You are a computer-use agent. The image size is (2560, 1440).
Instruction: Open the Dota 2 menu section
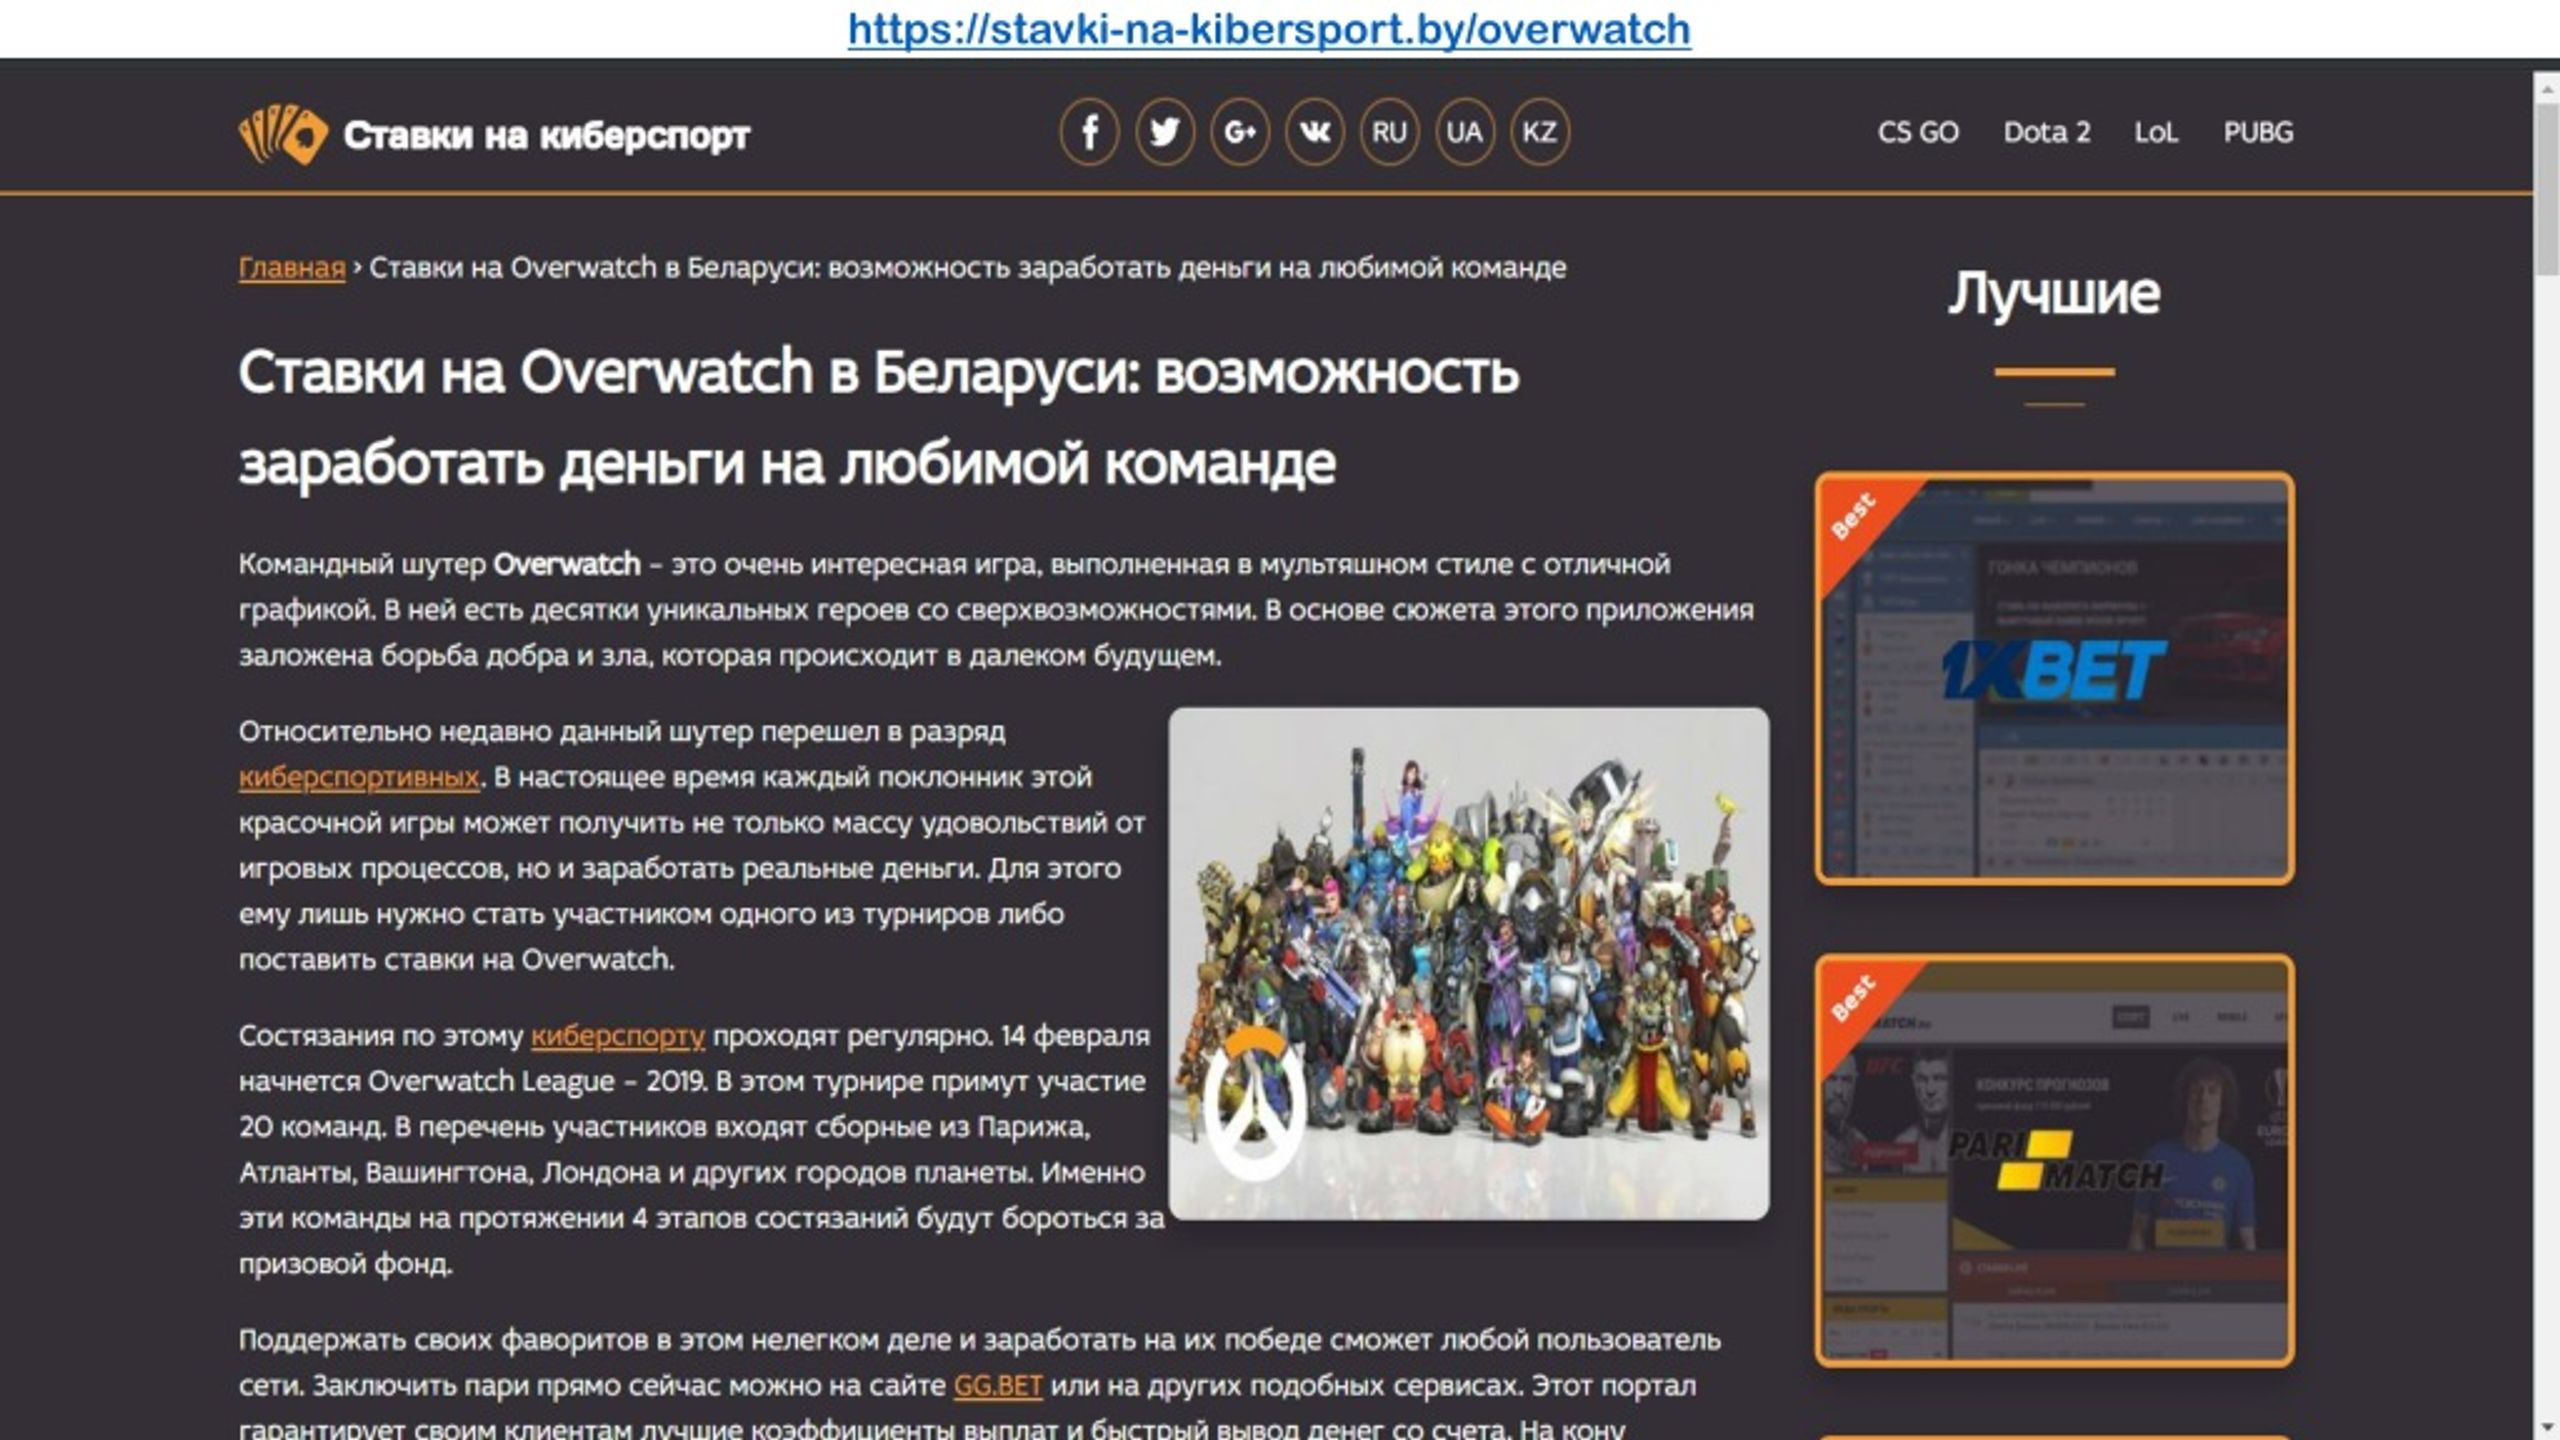pyautogui.click(x=2047, y=132)
